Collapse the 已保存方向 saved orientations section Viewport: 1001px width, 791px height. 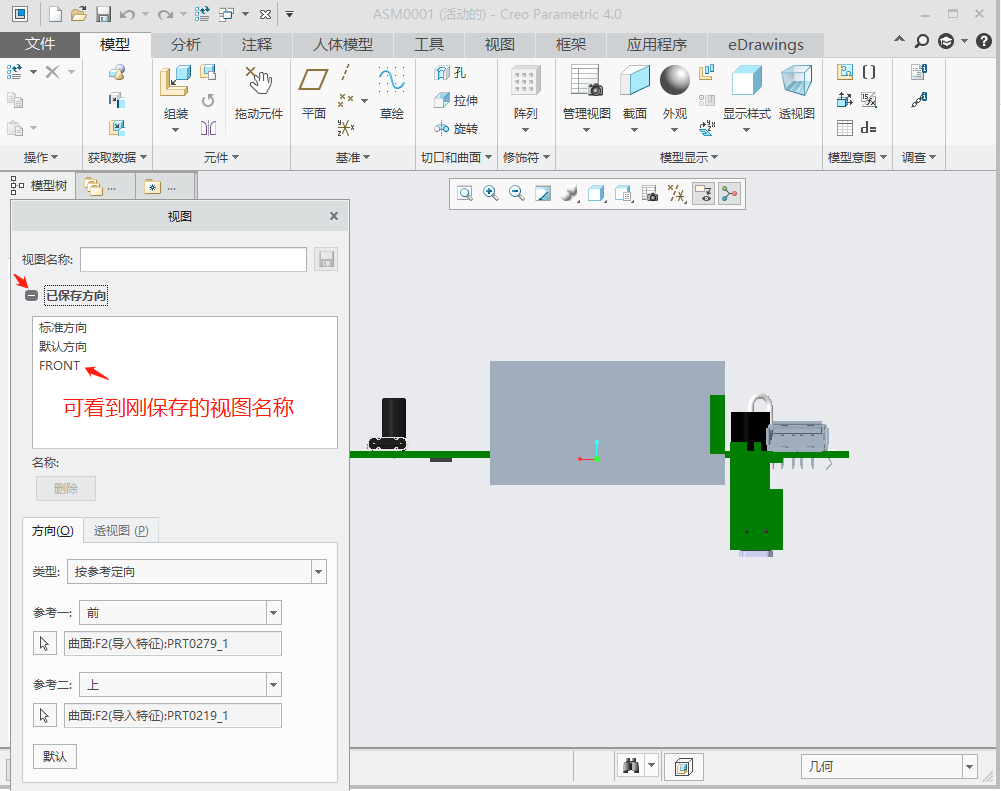tap(31, 296)
